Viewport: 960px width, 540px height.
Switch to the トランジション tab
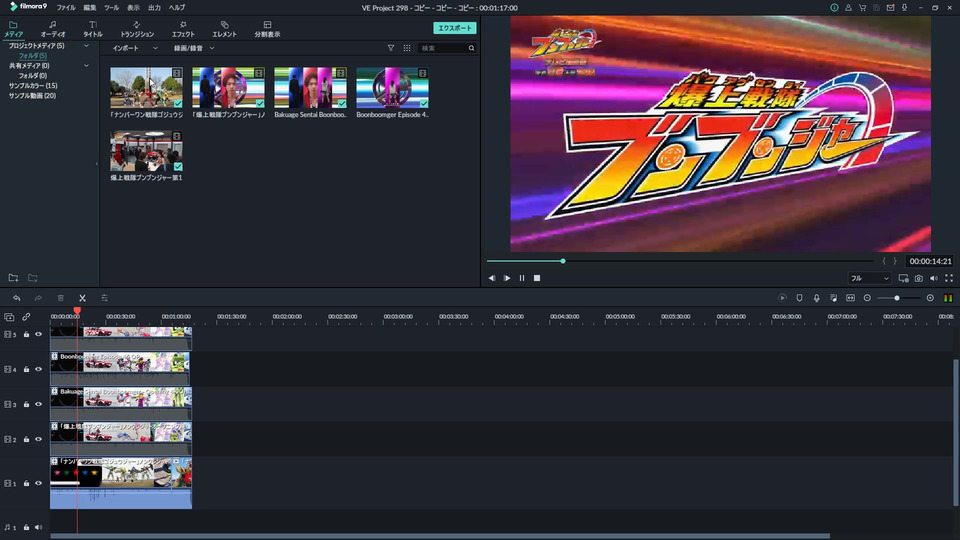(x=137, y=29)
